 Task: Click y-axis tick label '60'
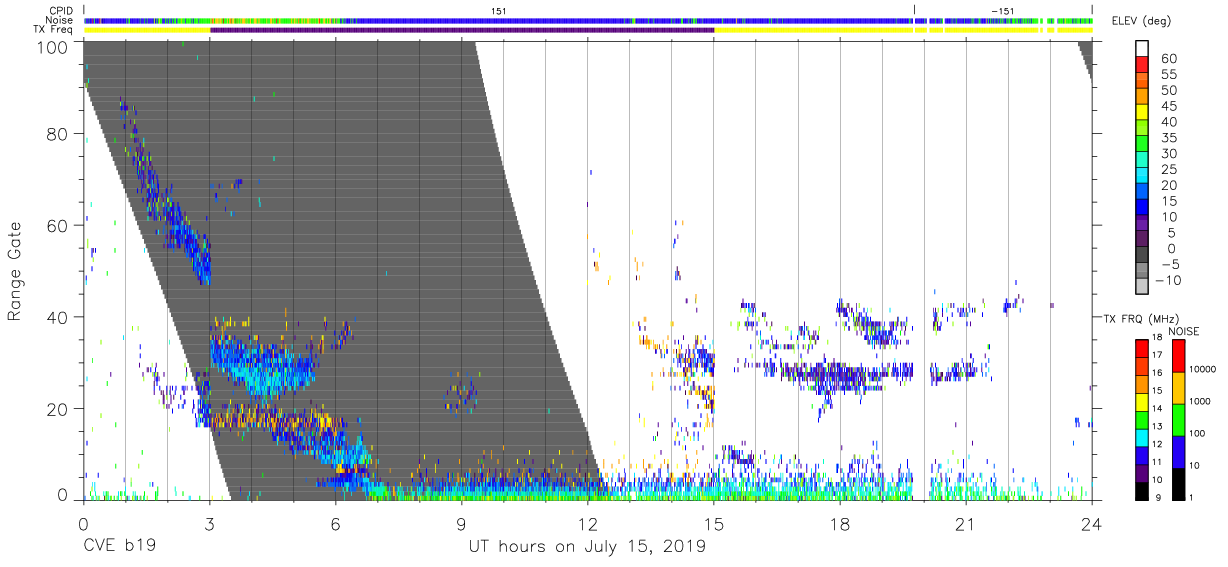[56, 226]
